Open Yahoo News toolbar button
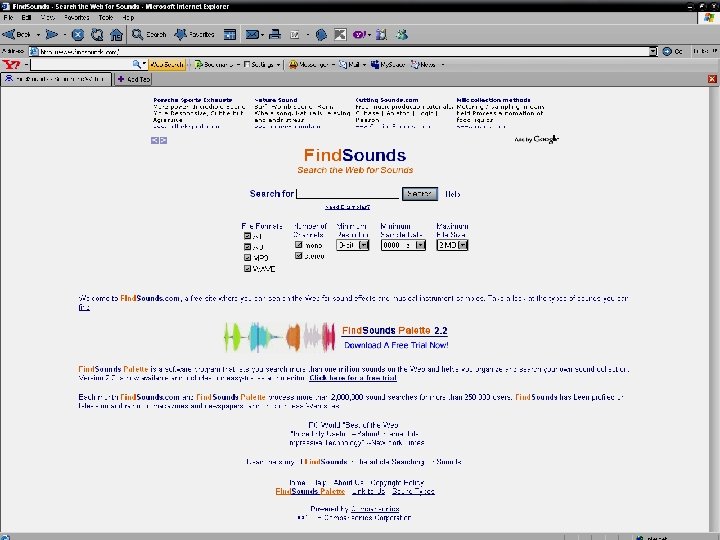The height and width of the screenshot is (540, 720). [423, 65]
